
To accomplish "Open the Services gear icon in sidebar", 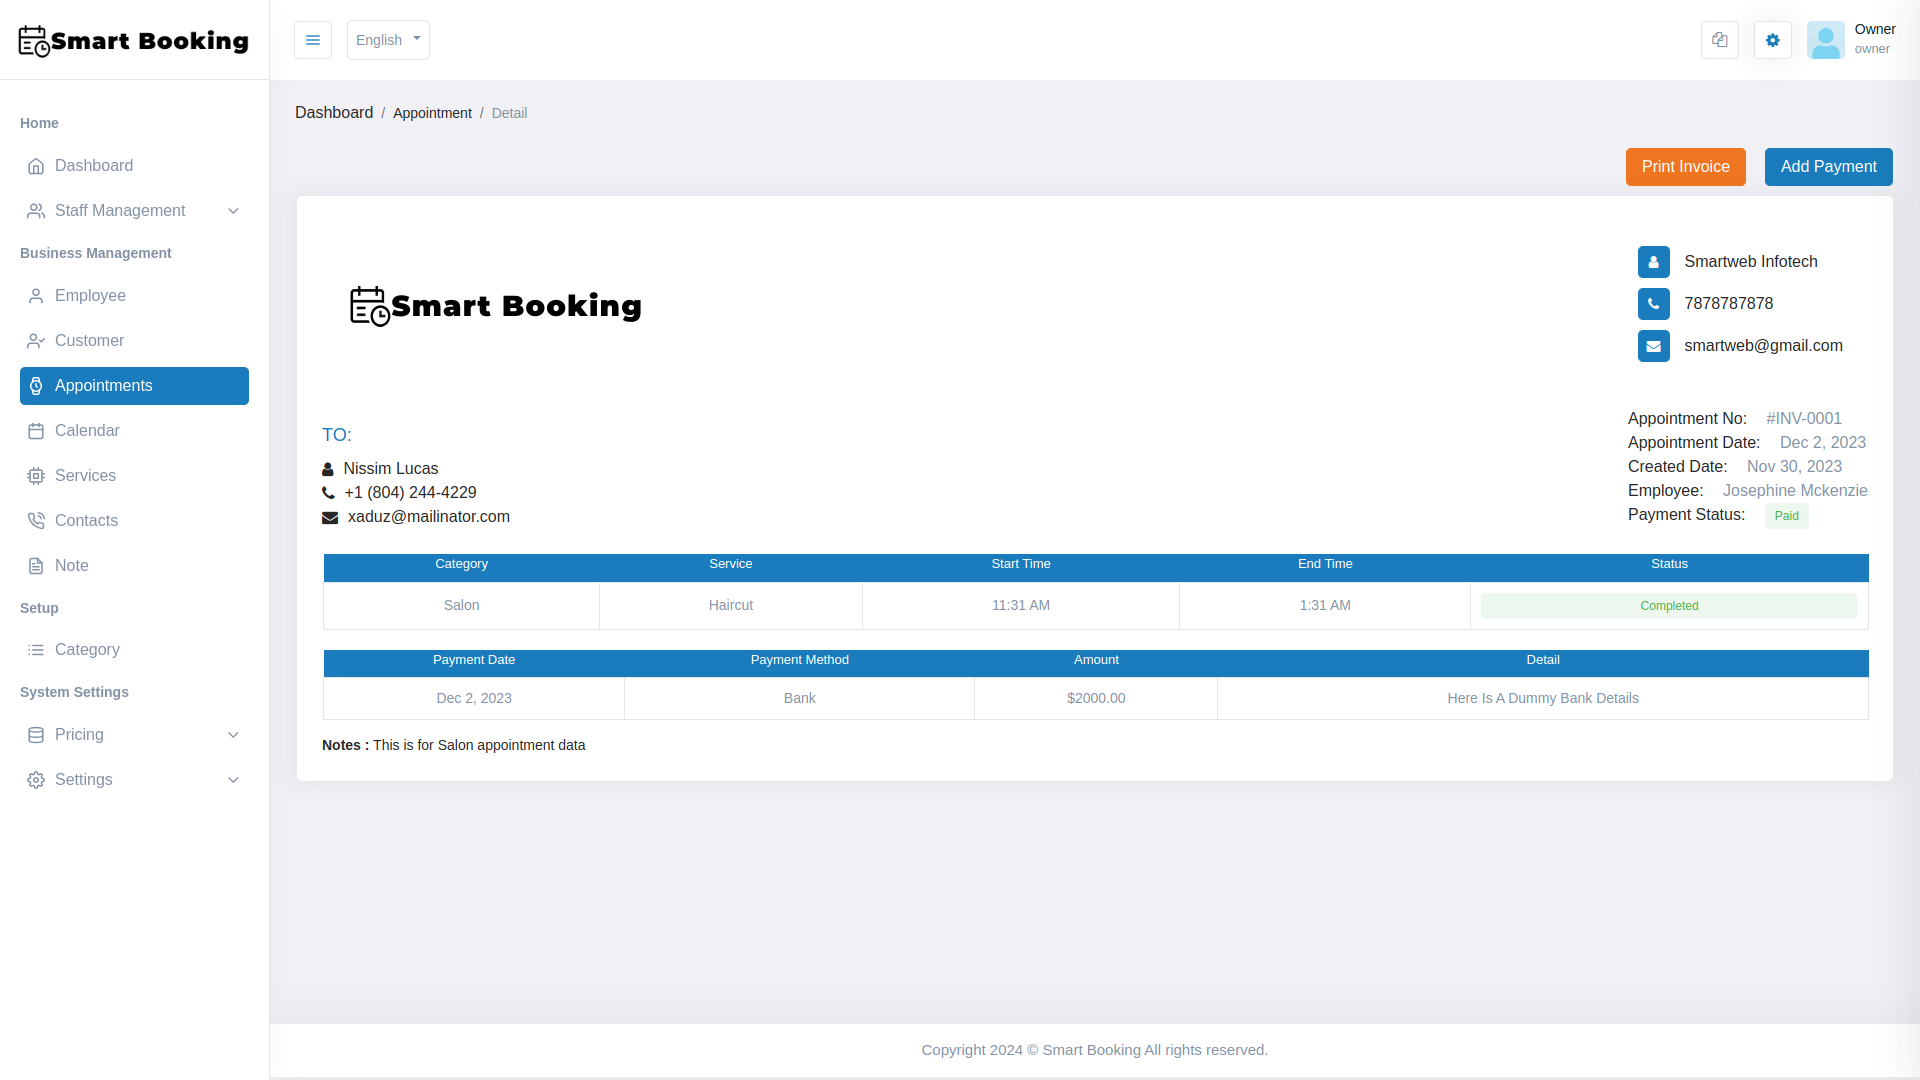I will pos(36,476).
